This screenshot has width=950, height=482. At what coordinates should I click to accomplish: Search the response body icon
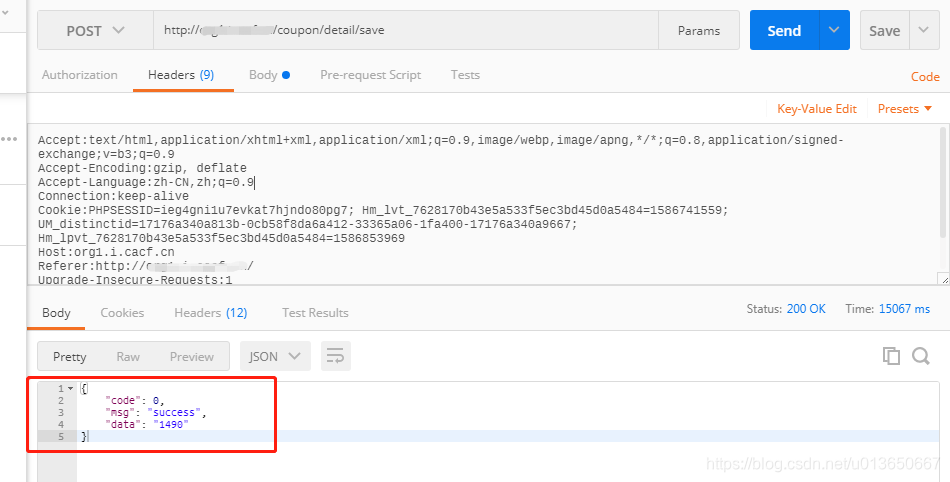(921, 356)
